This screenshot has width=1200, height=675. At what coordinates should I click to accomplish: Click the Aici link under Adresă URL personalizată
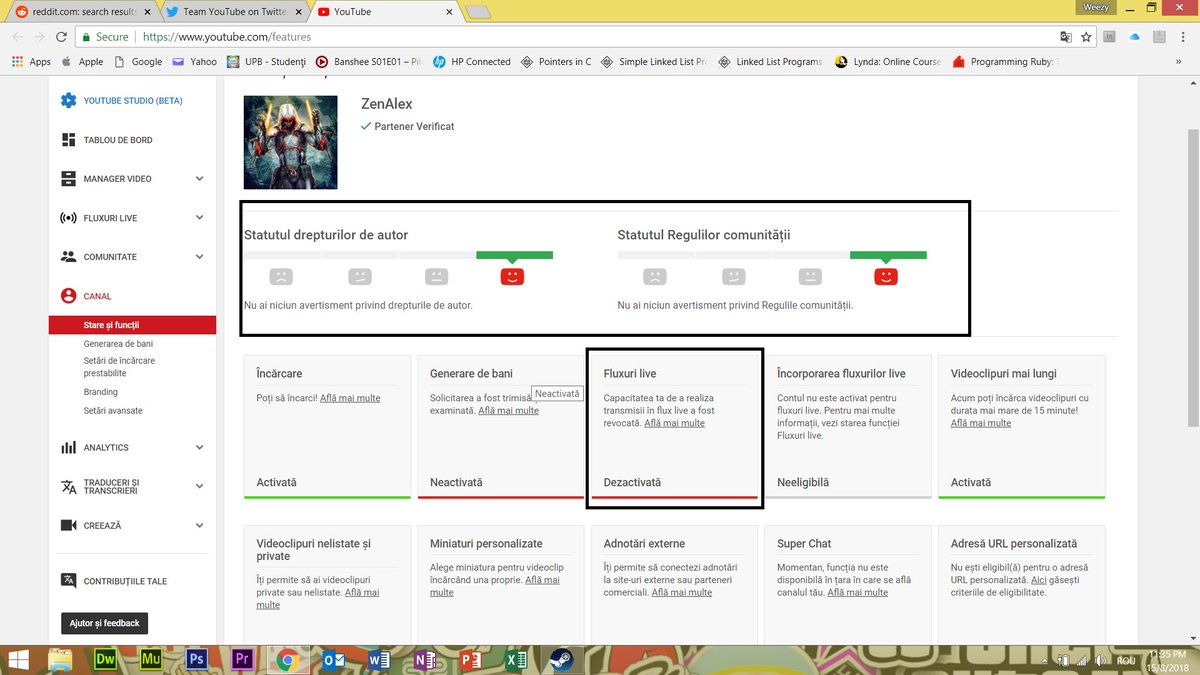click(x=1038, y=580)
